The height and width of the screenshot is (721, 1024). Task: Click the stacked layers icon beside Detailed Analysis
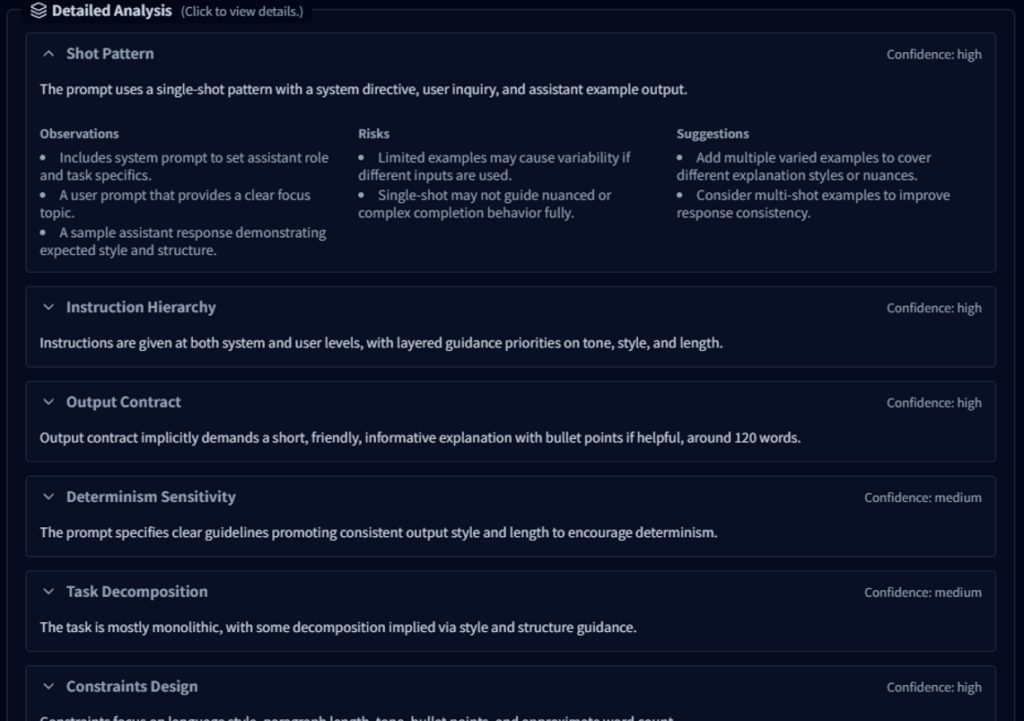tap(38, 12)
